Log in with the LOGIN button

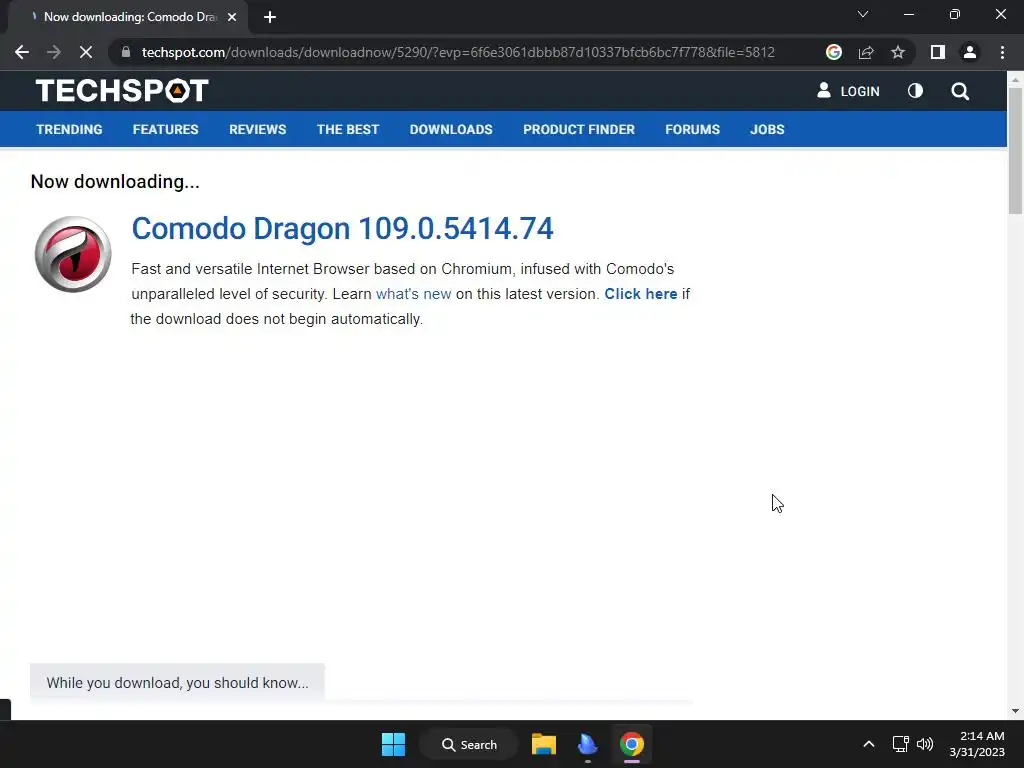(848, 91)
